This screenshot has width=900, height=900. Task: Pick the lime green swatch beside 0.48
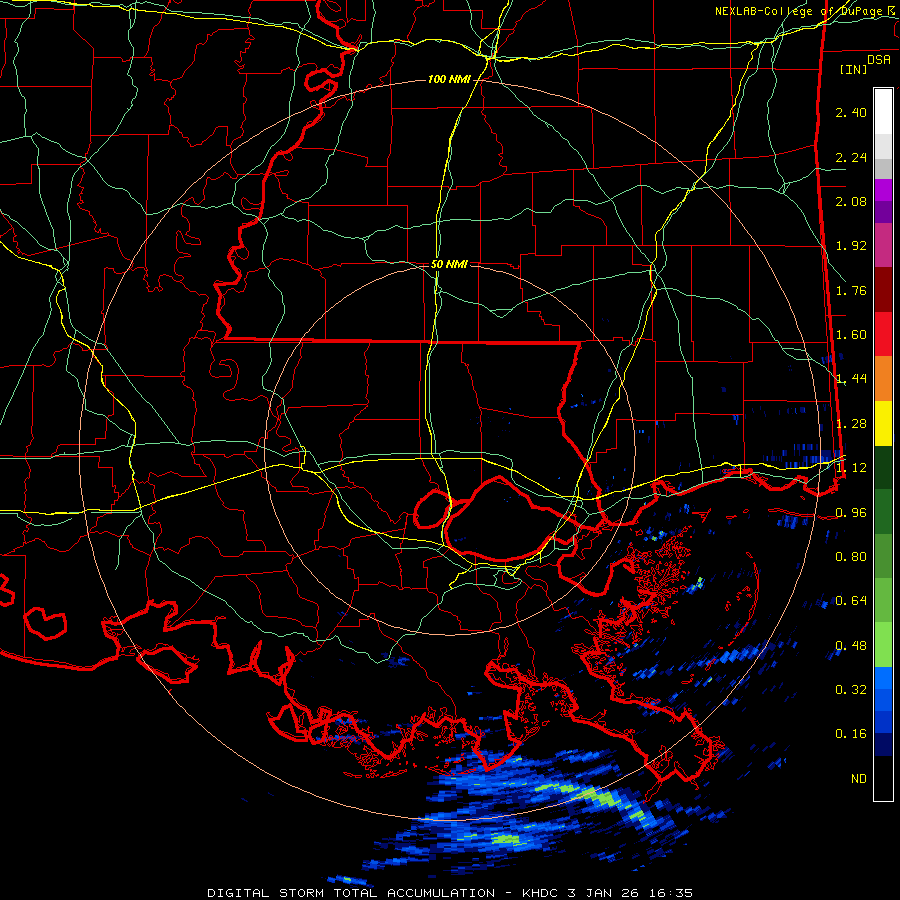[x=883, y=645]
